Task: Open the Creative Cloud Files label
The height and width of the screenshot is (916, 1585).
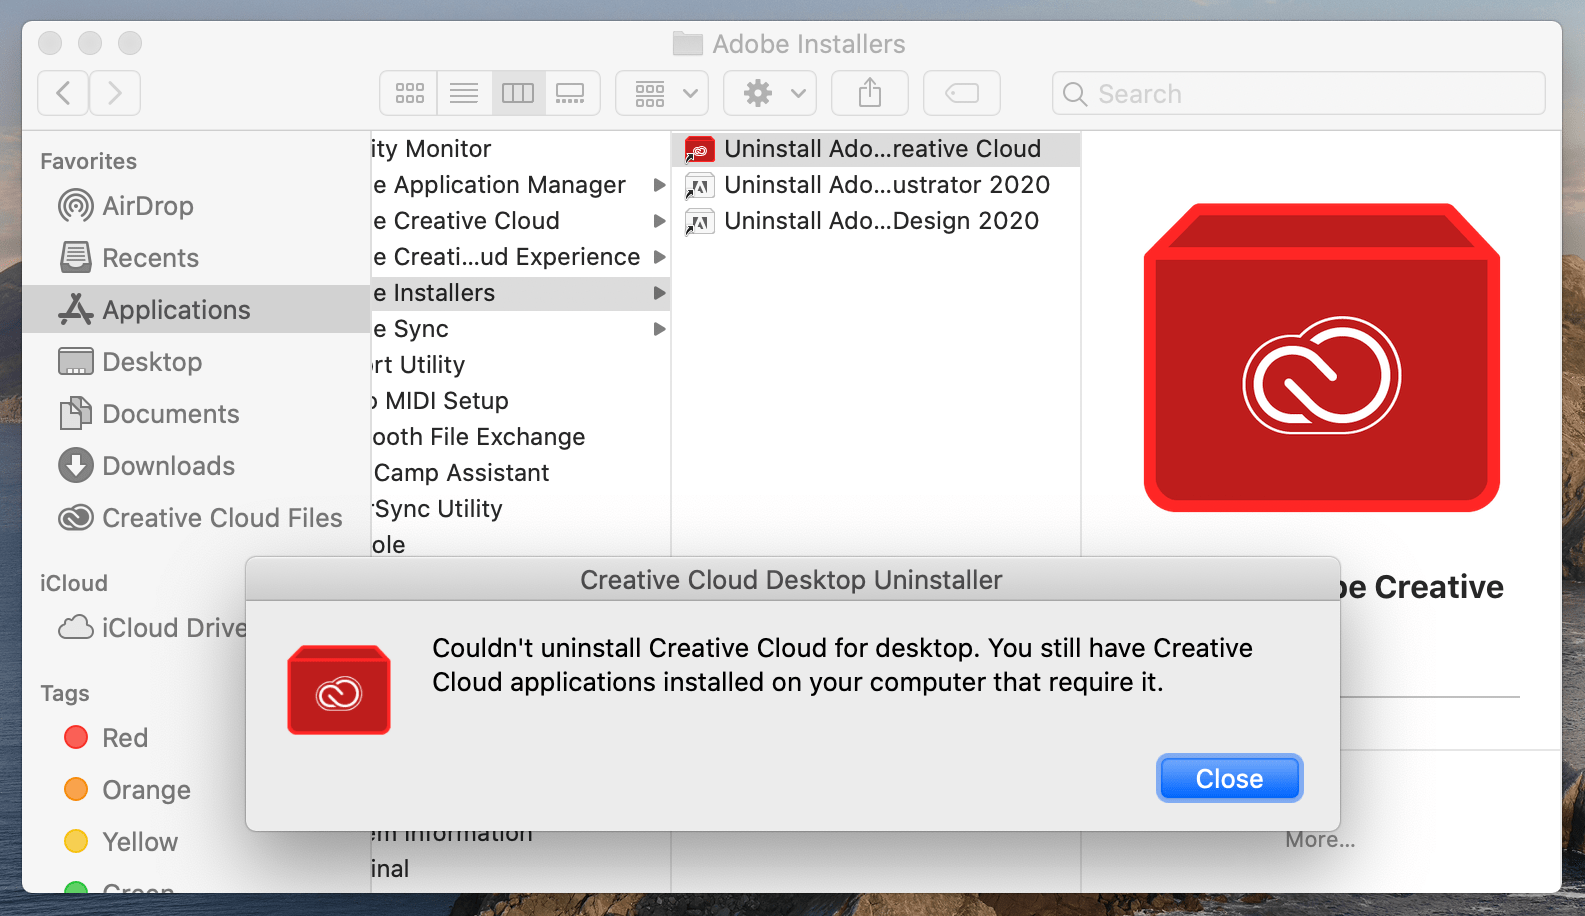Action: click(x=222, y=518)
